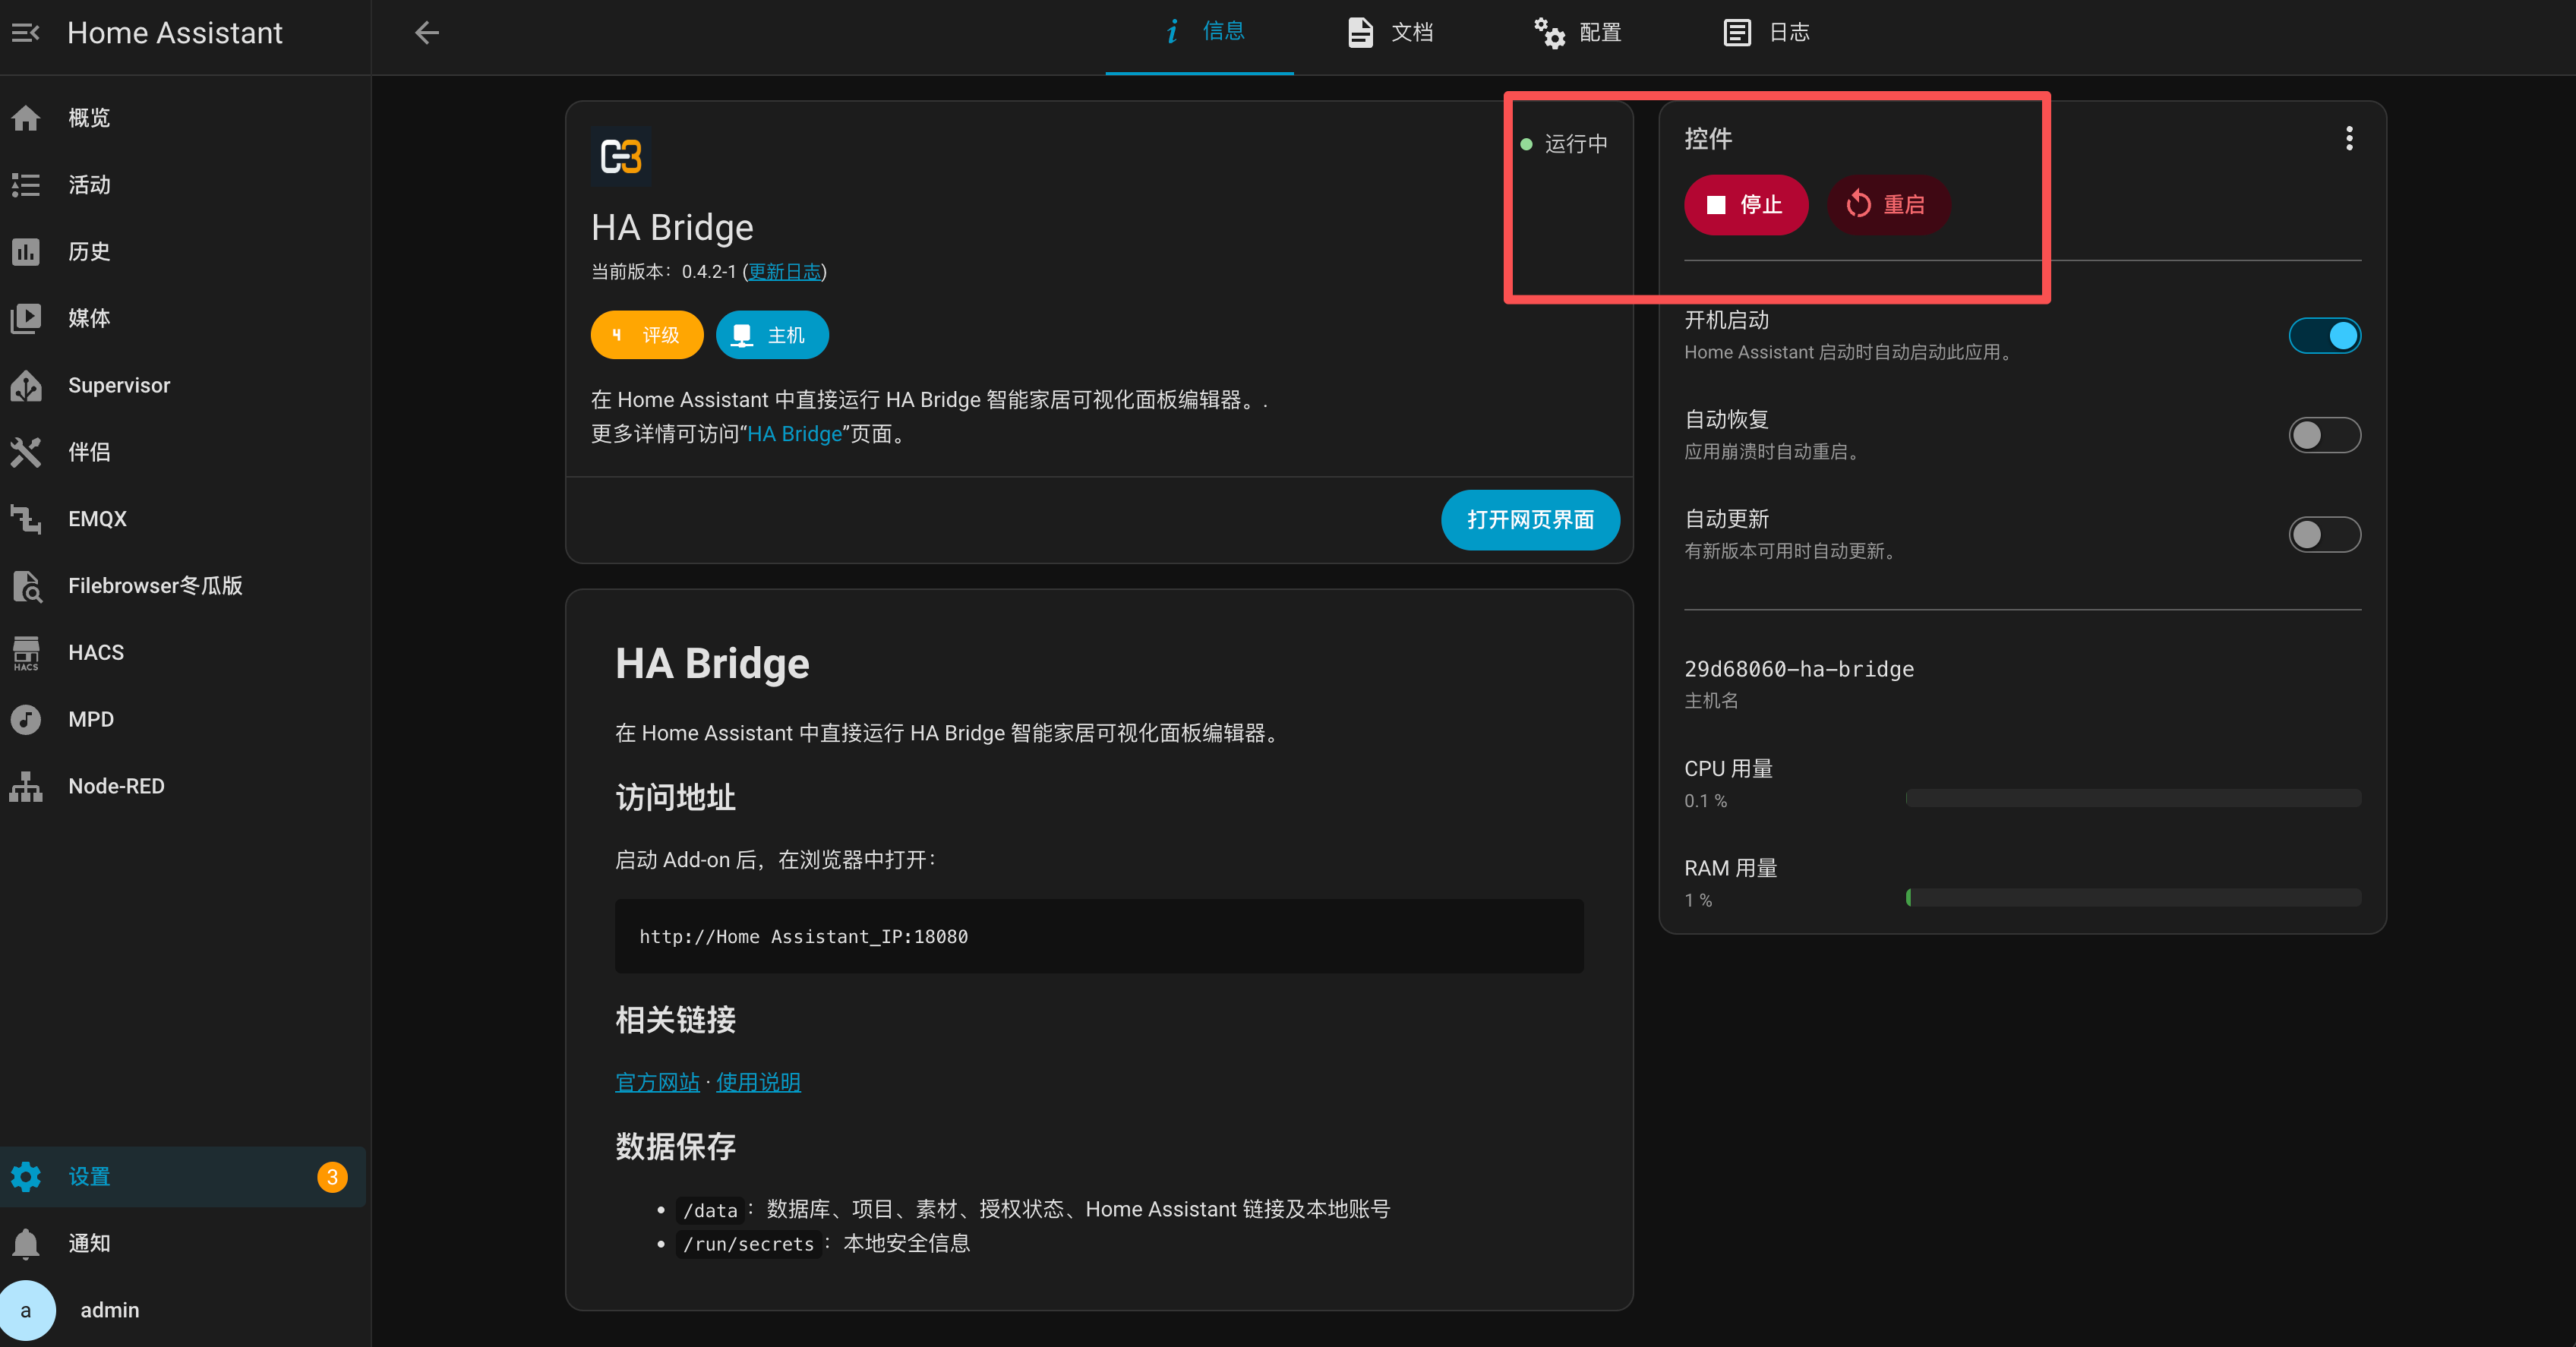Collapse the sidebar with the menu icon
Screen dimensions: 2576x1347
pyautogui.click(x=25, y=33)
